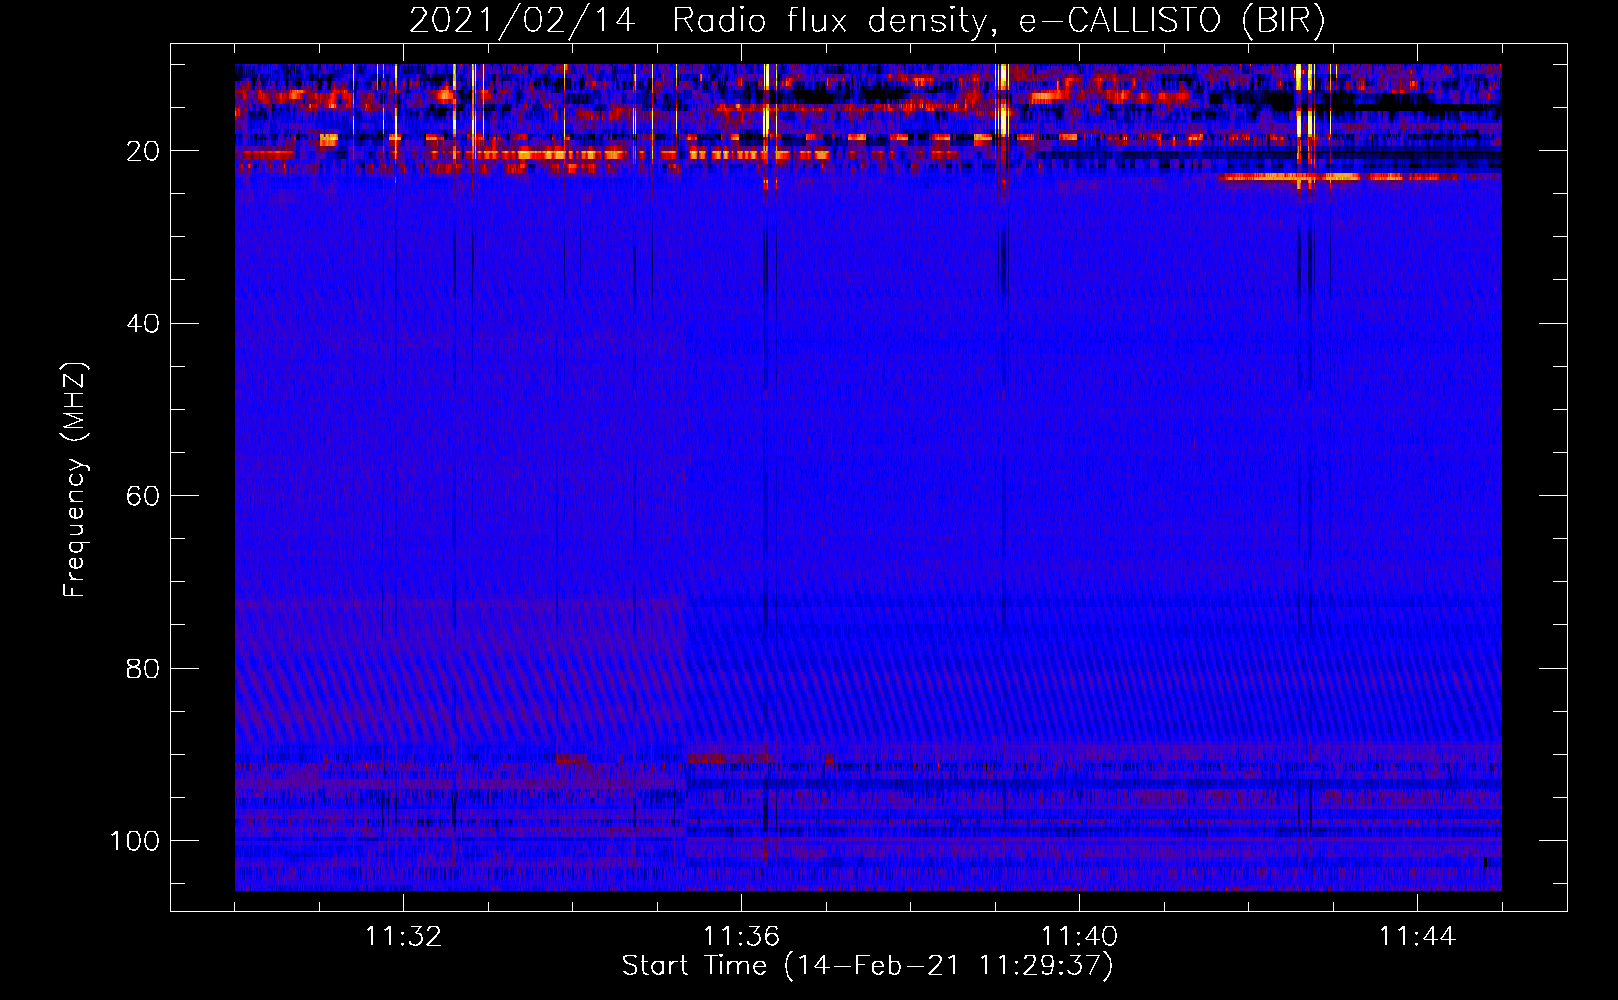Click the frequency tick label 20

click(x=144, y=151)
